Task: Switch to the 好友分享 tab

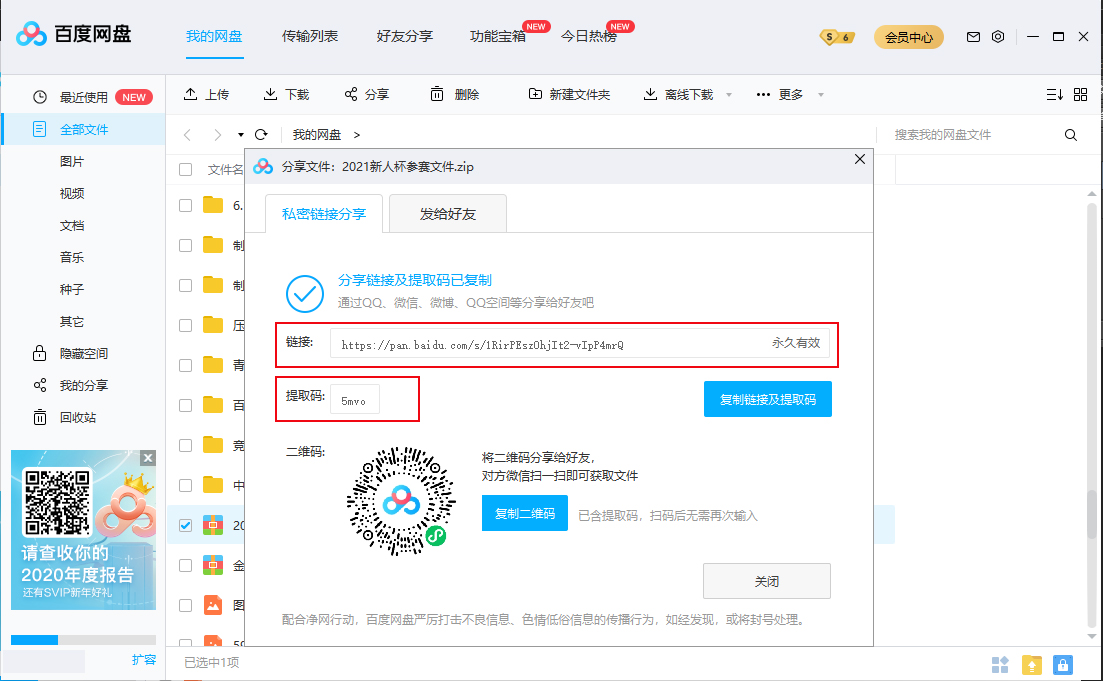Action: [x=404, y=37]
